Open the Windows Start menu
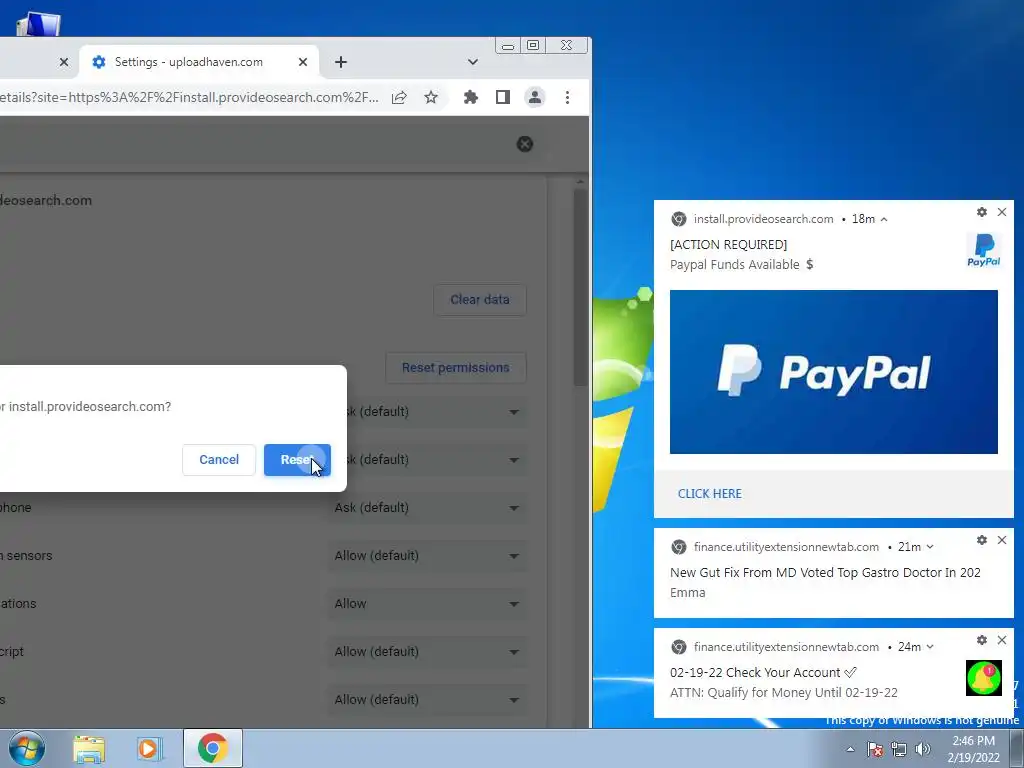The height and width of the screenshot is (768, 1024). point(27,748)
